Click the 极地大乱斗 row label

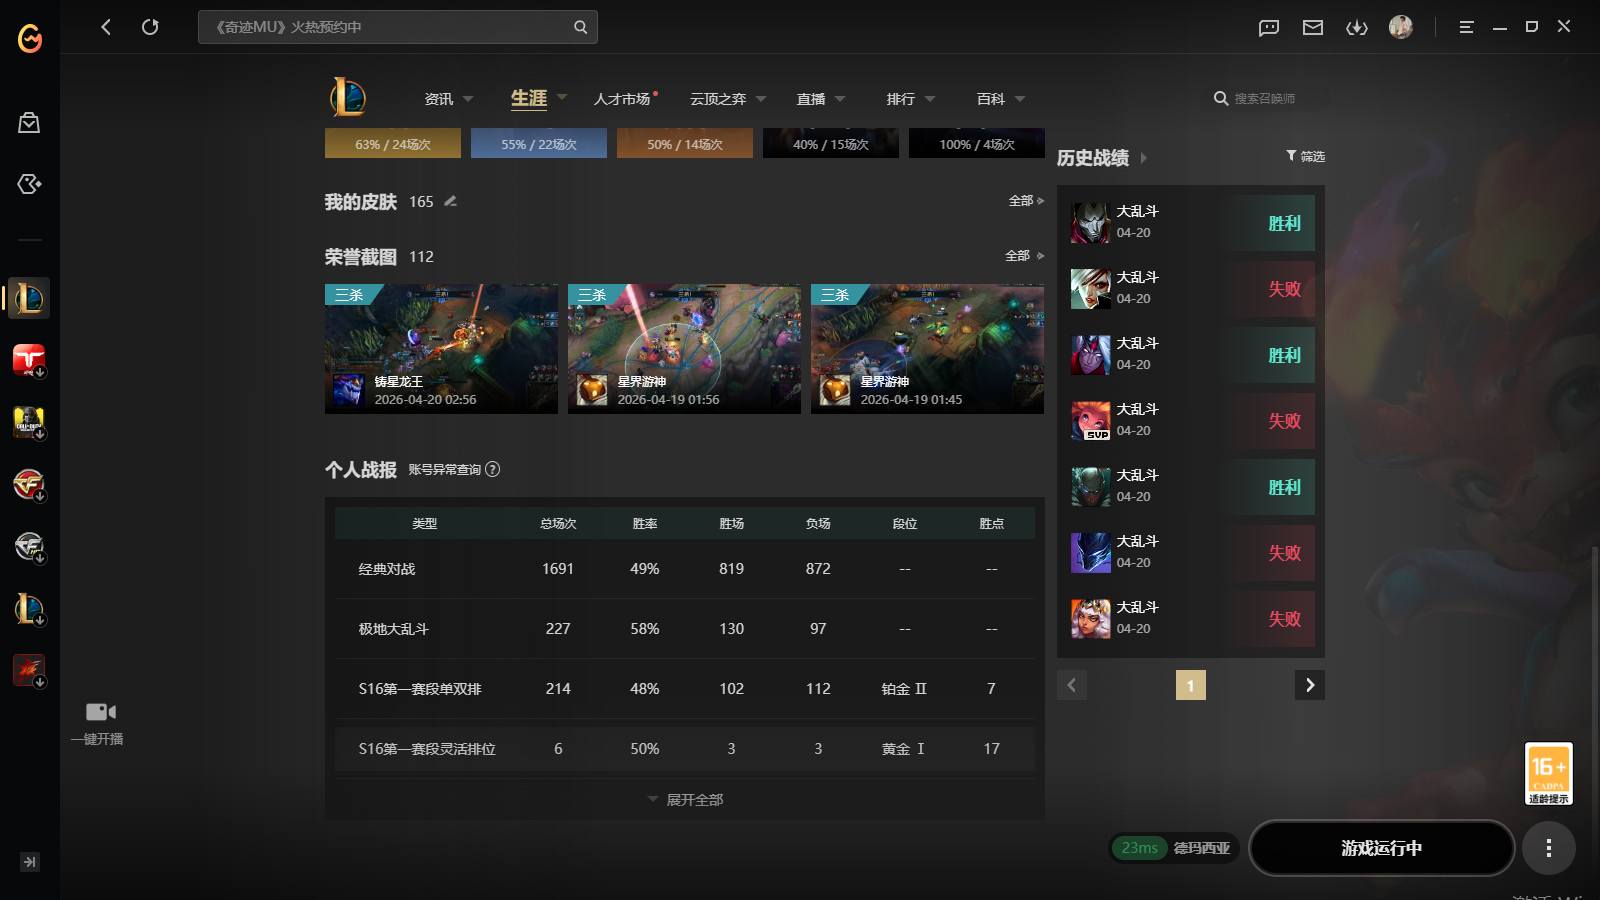(x=394, y=629)
